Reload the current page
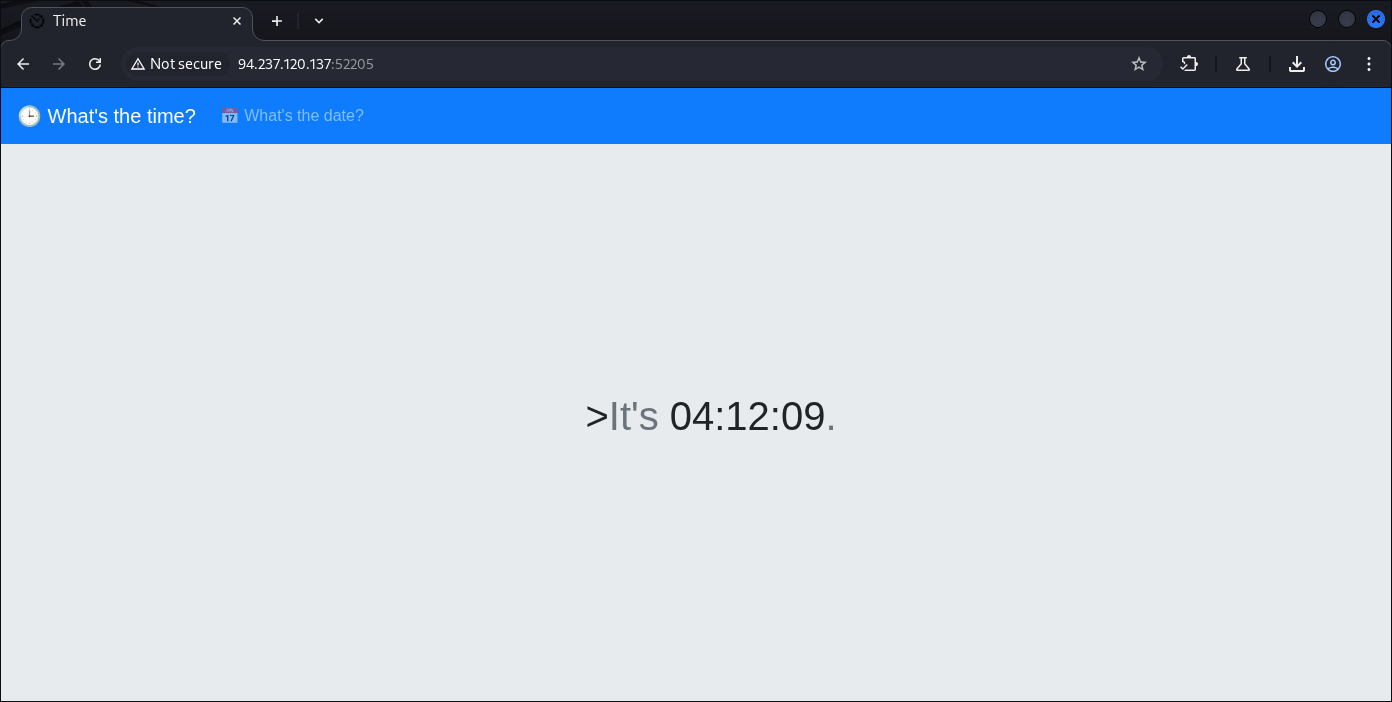The image size is (1392, 702). point(95,64)
